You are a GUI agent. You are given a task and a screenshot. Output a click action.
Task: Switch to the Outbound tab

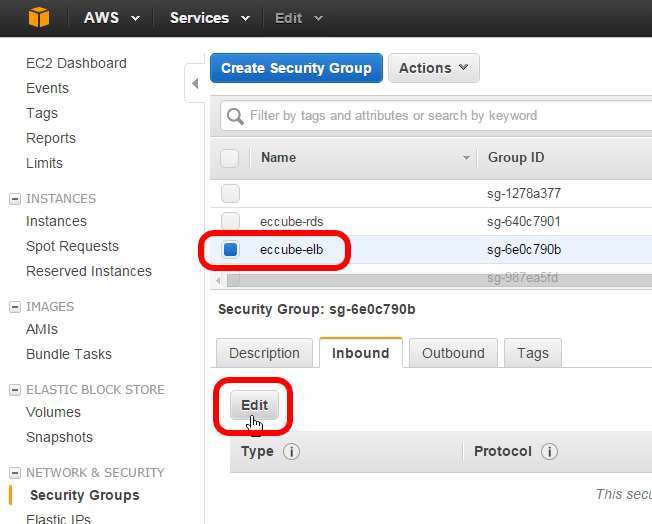[453, 353]
